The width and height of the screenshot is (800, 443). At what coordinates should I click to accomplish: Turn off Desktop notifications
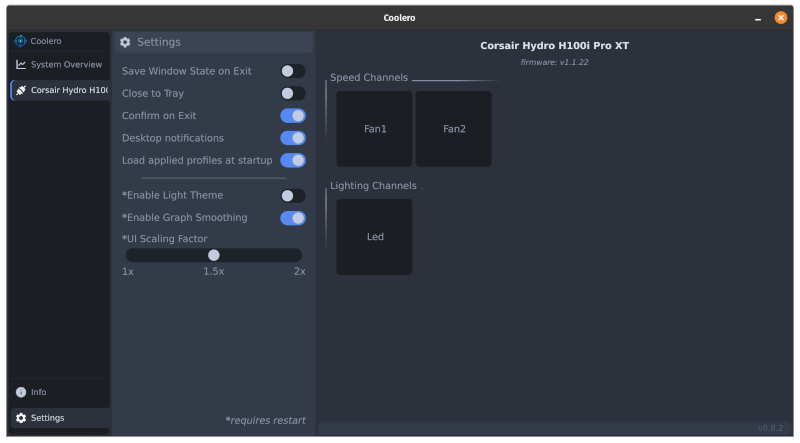click(x=293, y=138)
